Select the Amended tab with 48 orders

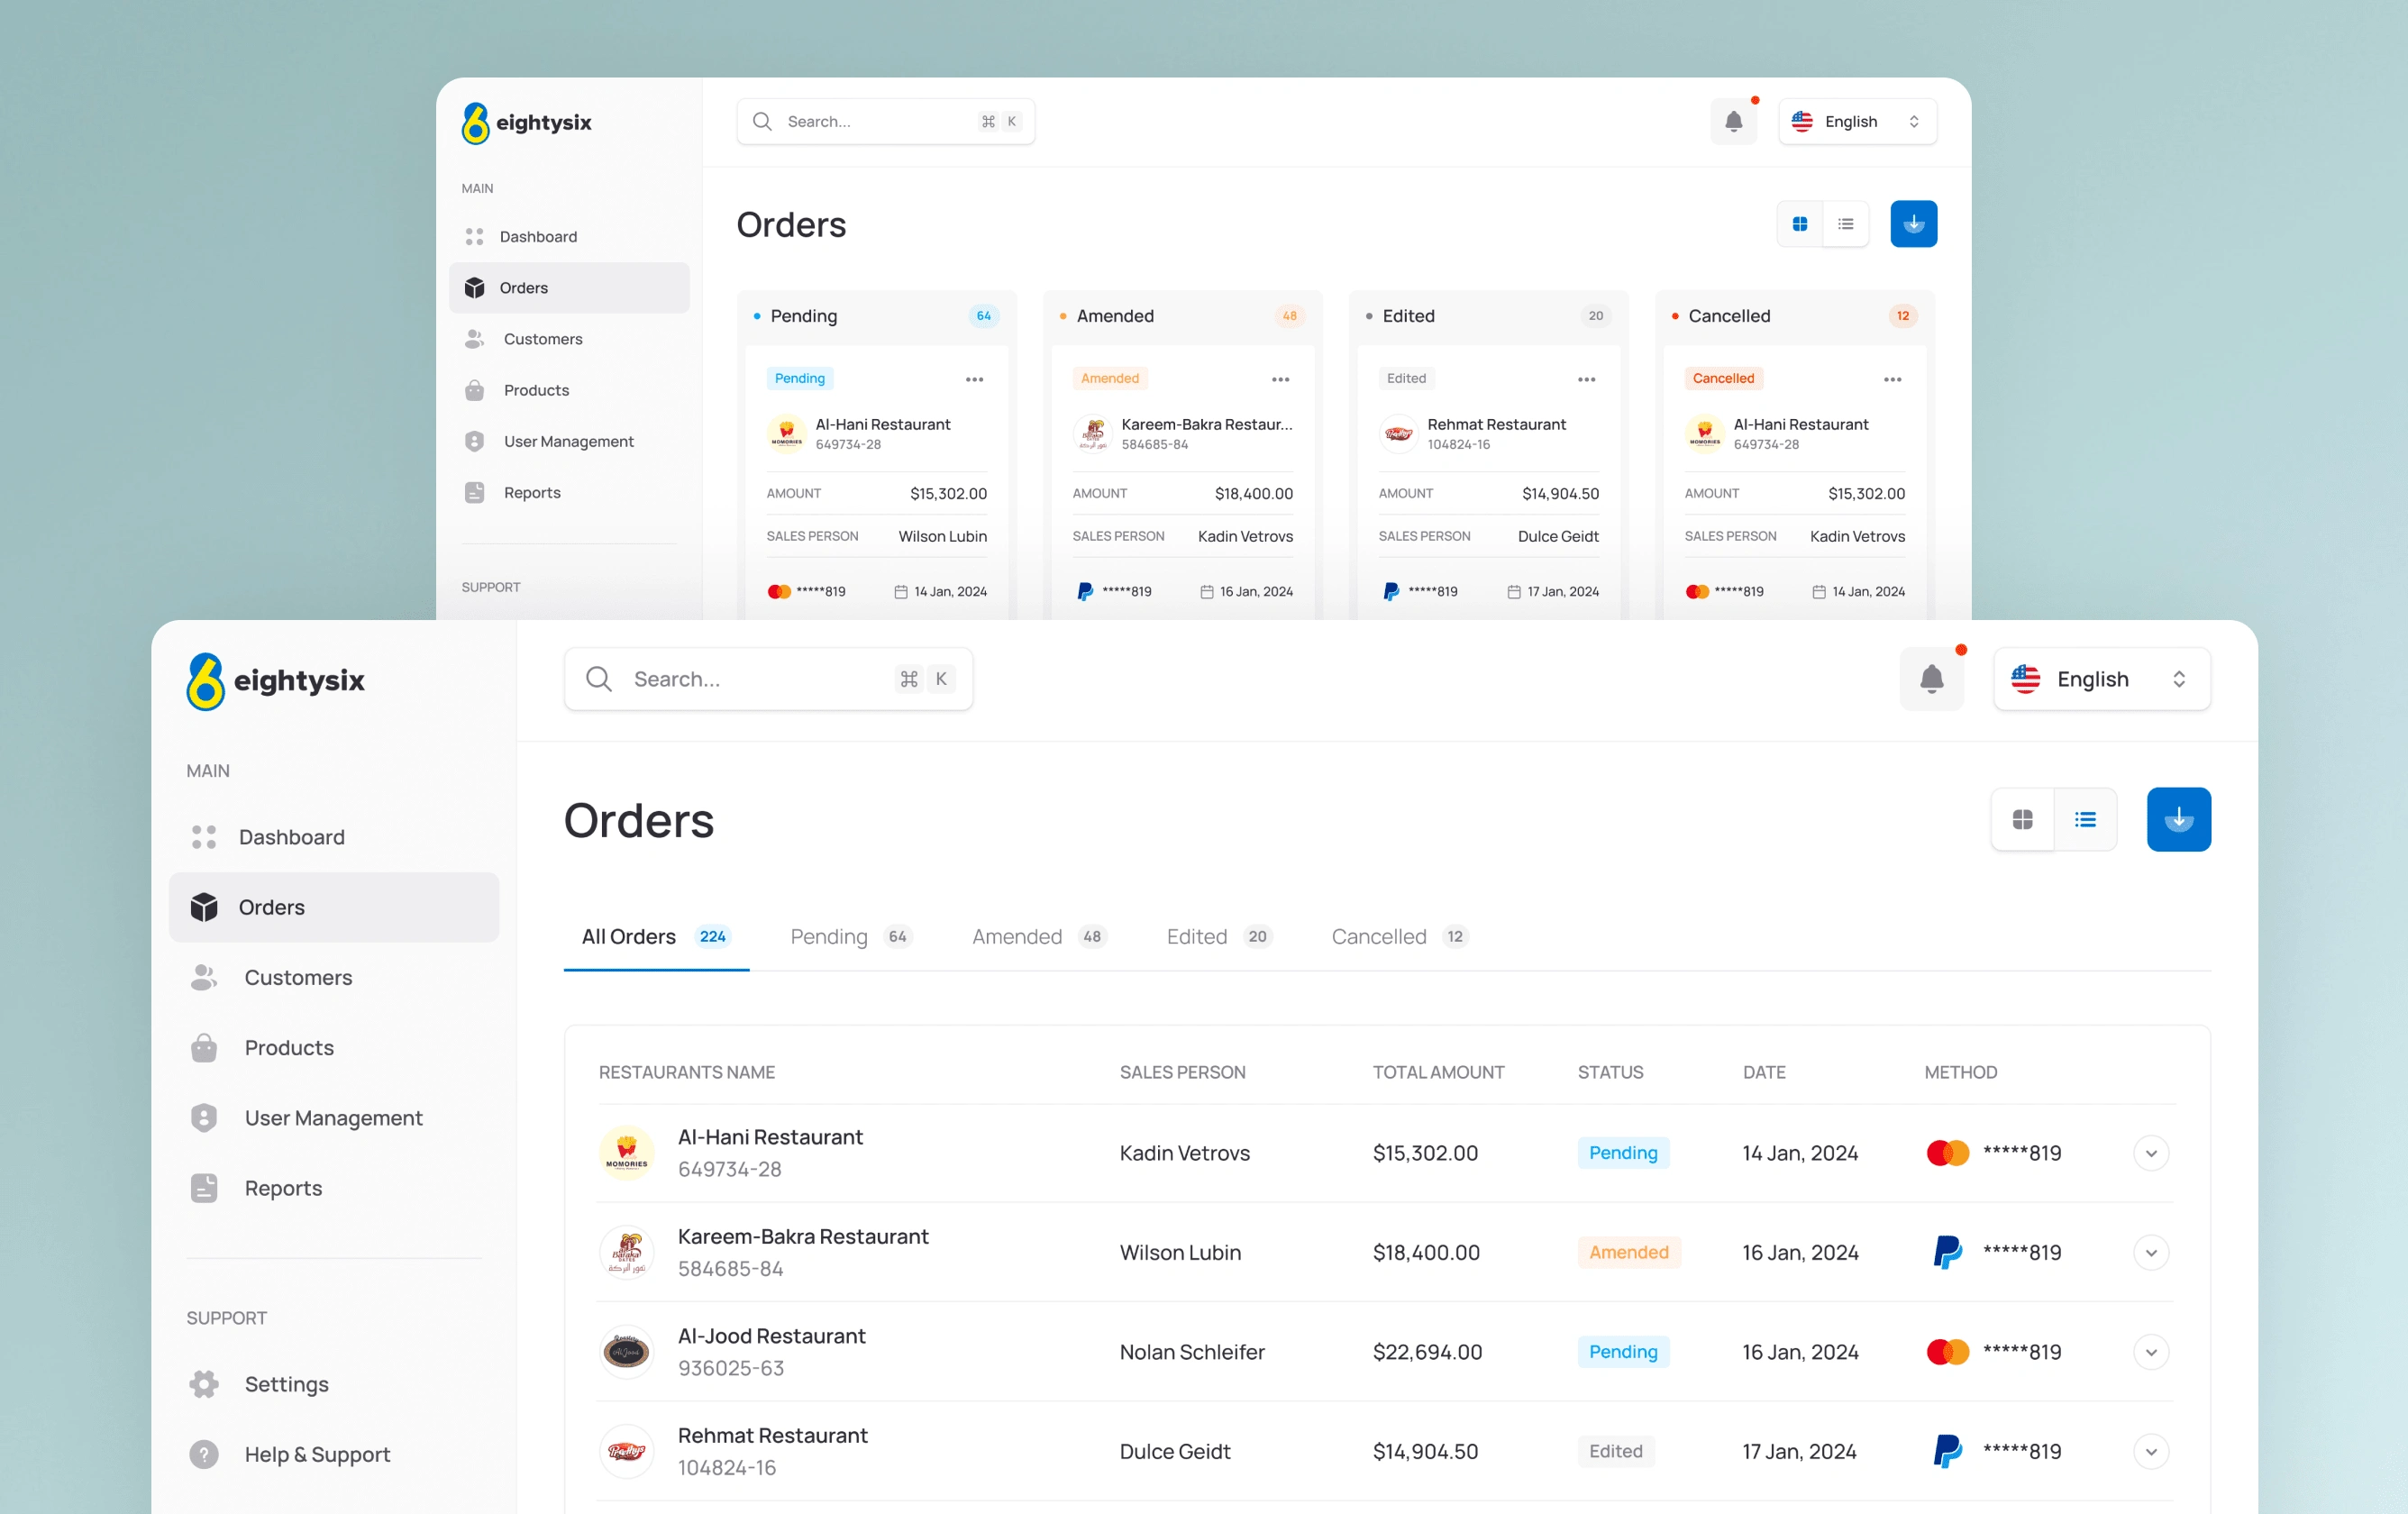pos(1039,937)
